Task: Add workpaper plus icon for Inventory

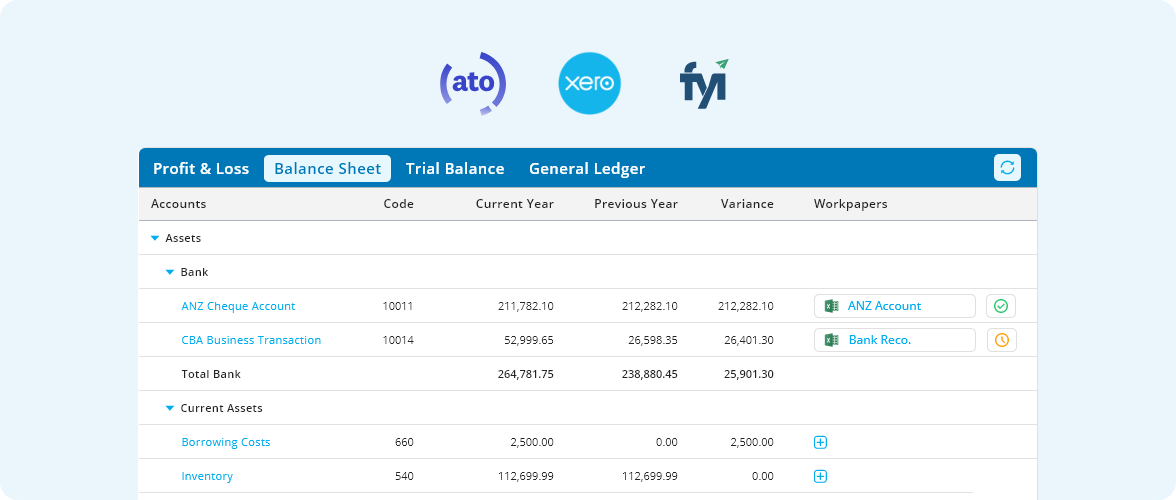Action: (x=820, y=476)
